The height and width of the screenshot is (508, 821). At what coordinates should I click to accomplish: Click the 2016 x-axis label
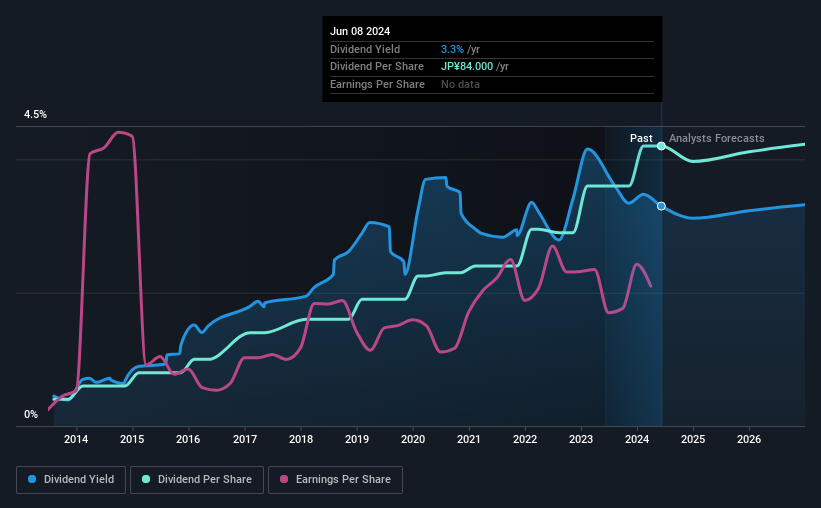(188, 439)
